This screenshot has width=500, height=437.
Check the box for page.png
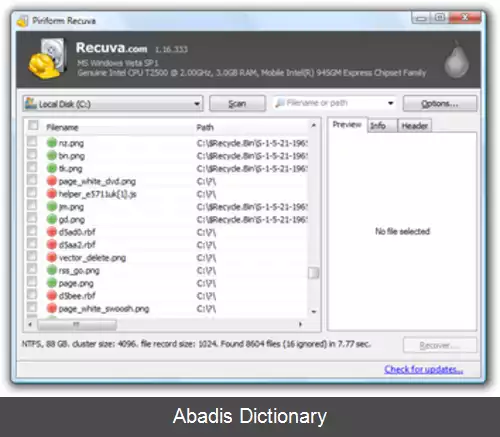[x=32, y=282]
